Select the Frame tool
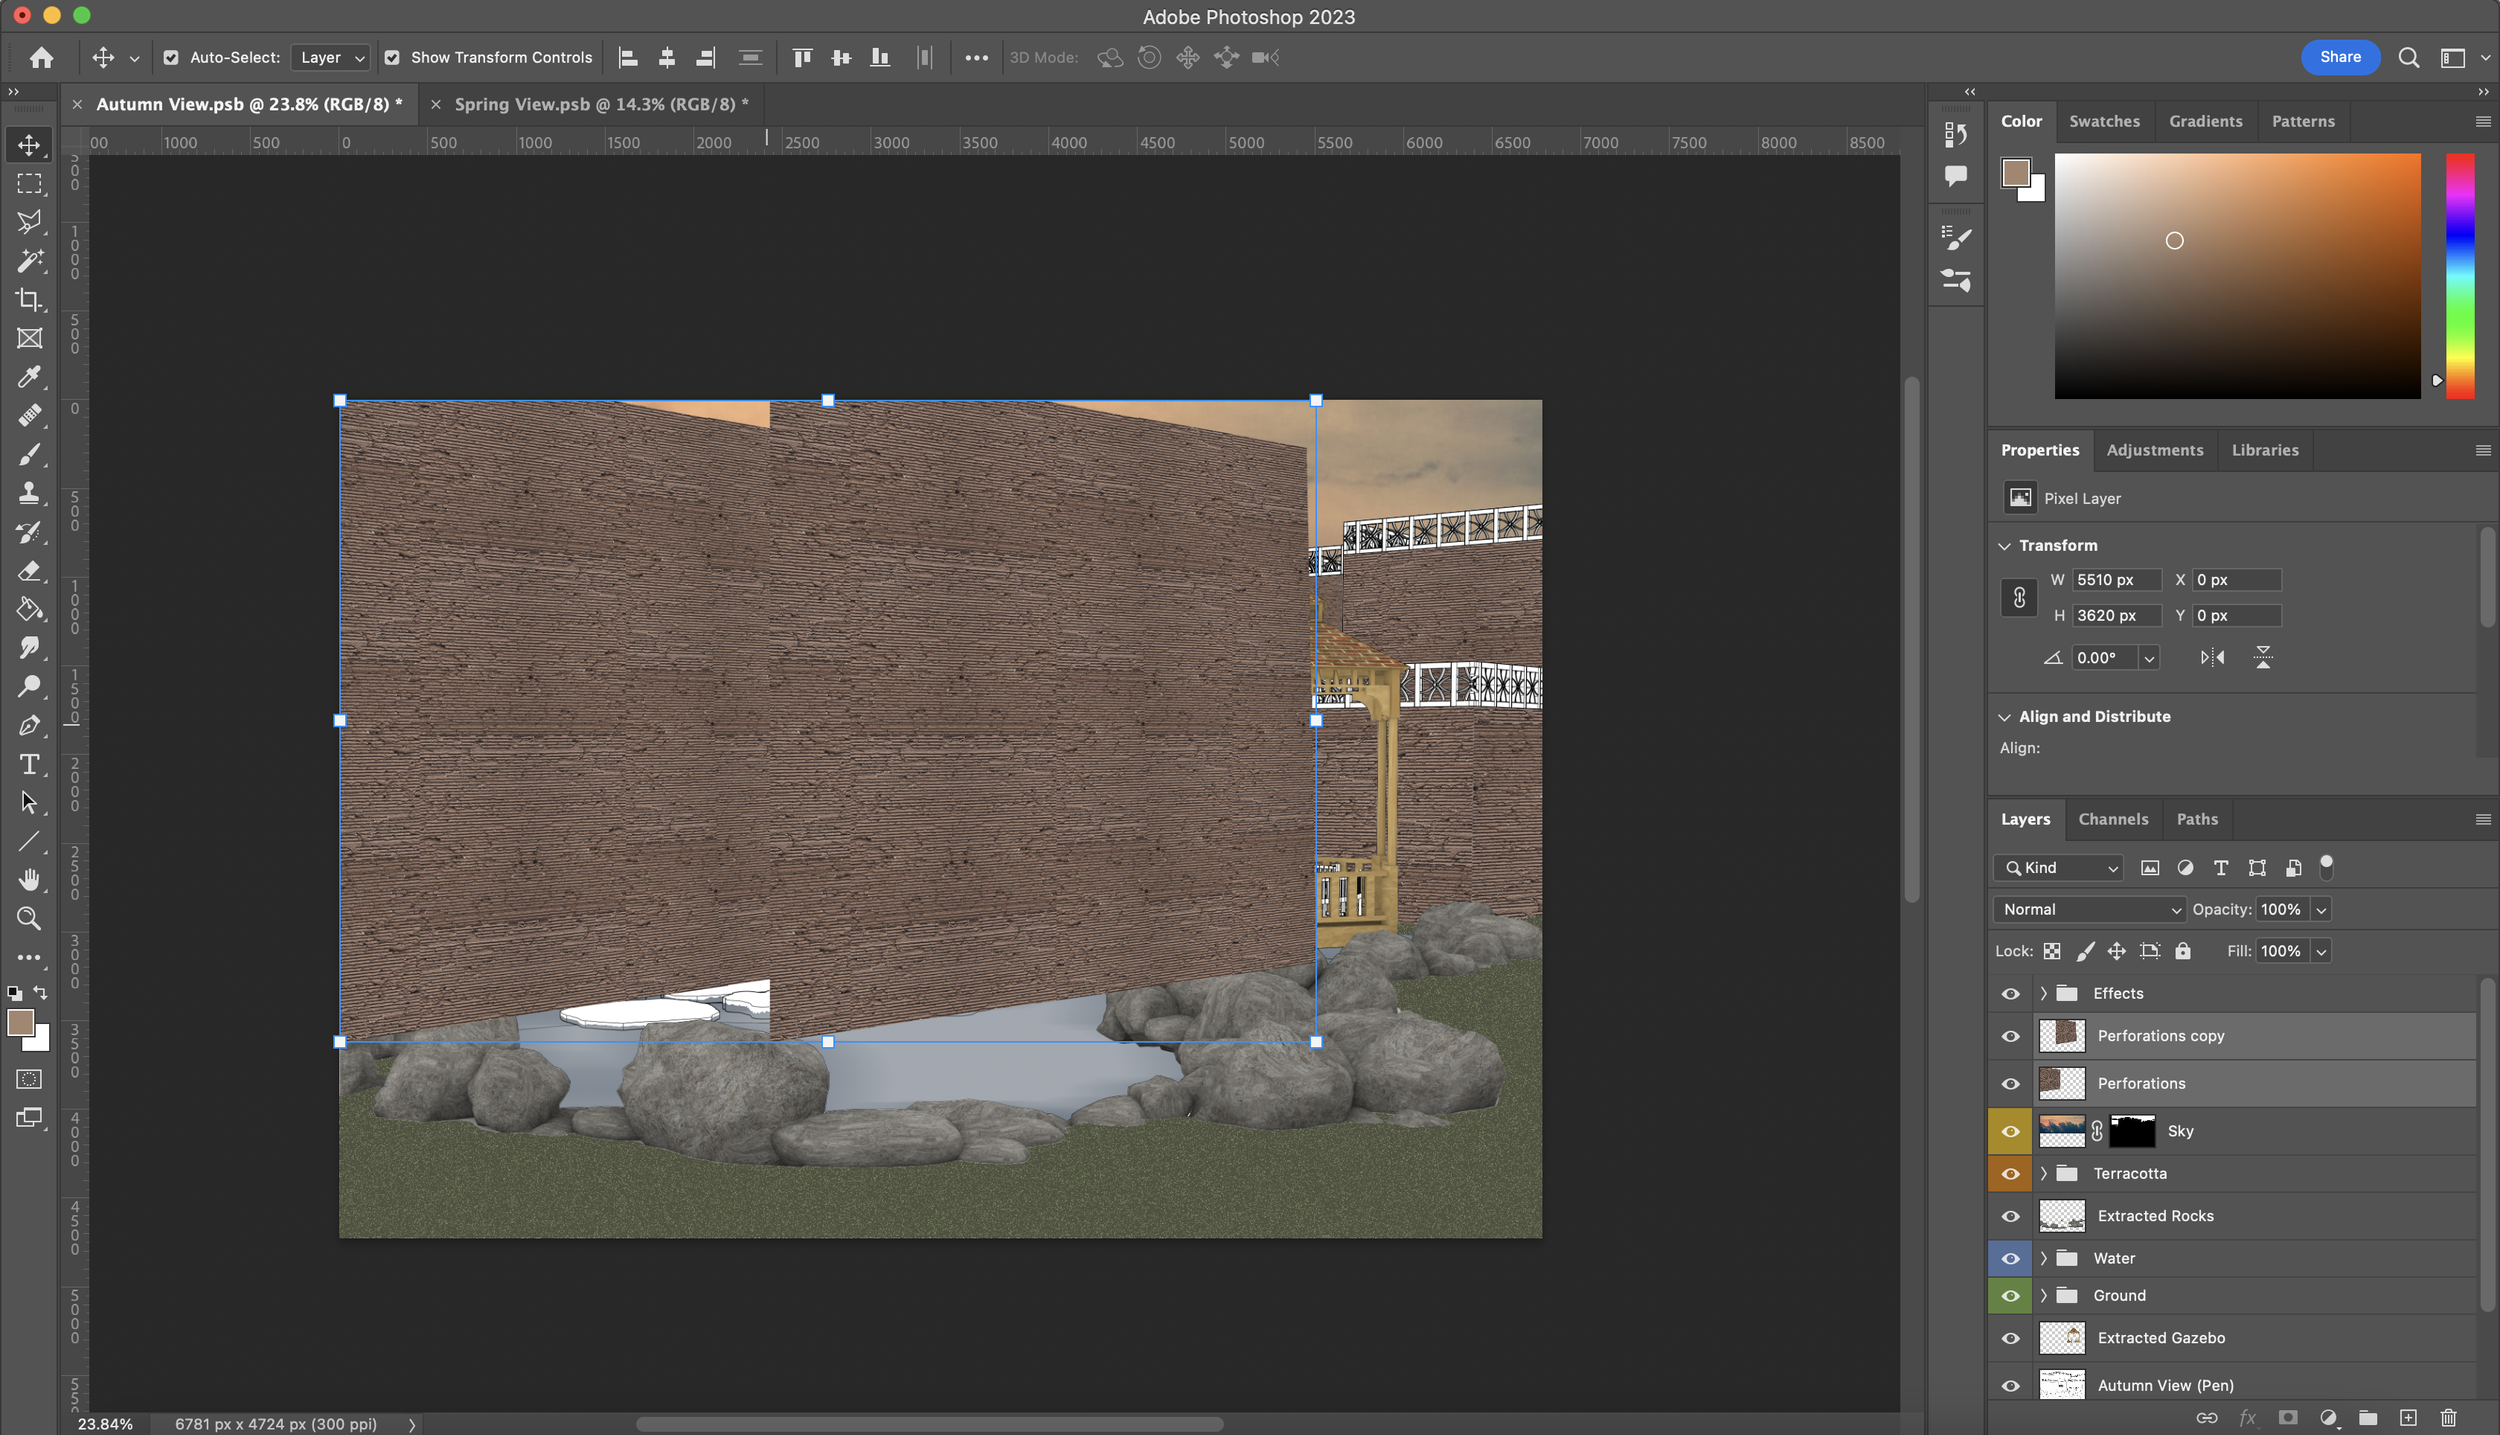The width and height of the screenshot is (2500, 1435). (x=29, y=338)
